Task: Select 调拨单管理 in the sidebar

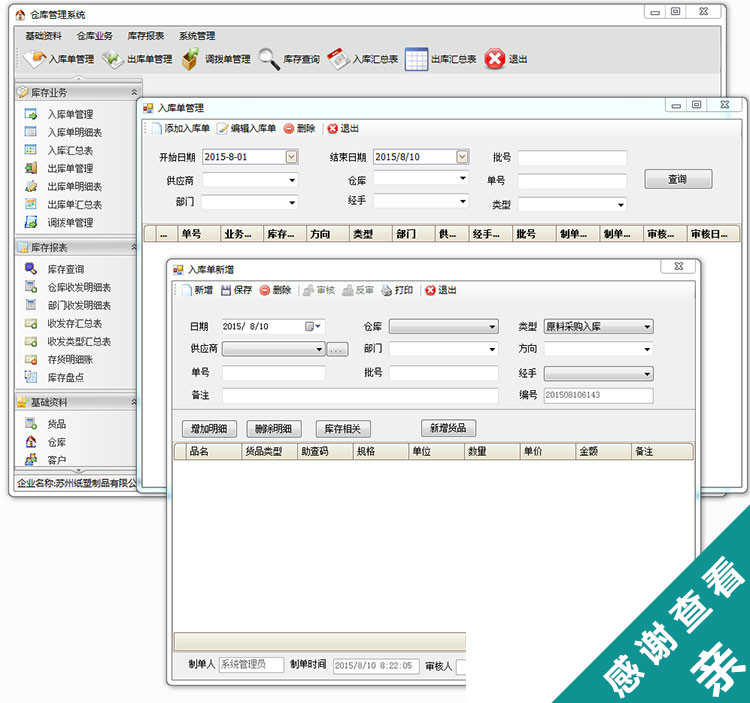Action: (x=70, y=222)
